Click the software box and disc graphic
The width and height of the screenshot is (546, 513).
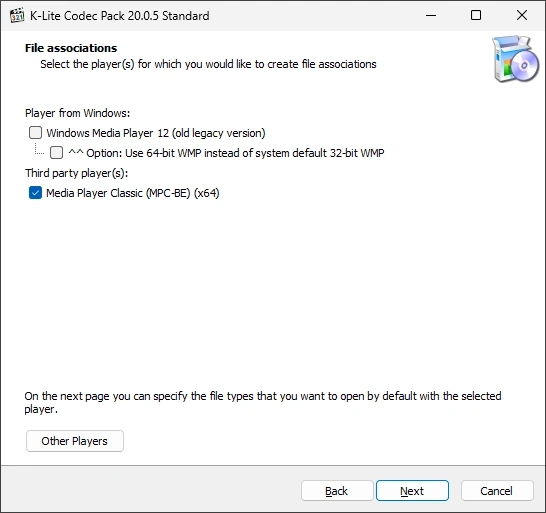(x=515, y=59)
